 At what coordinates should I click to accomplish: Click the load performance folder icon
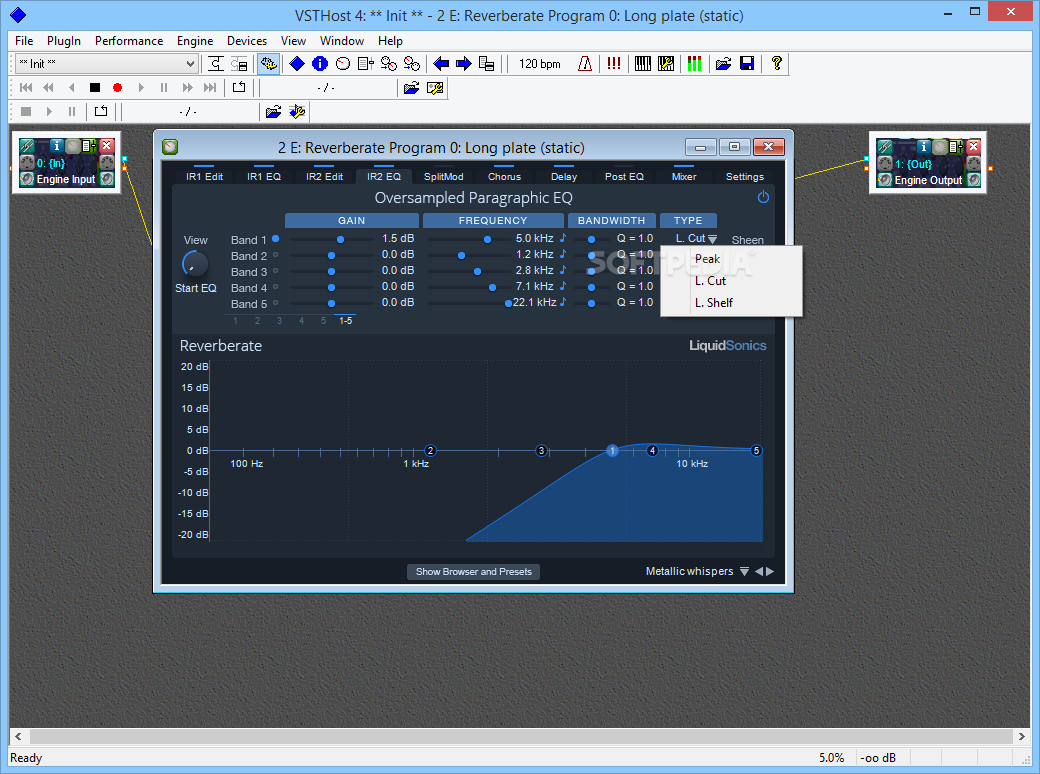point(724,64)
